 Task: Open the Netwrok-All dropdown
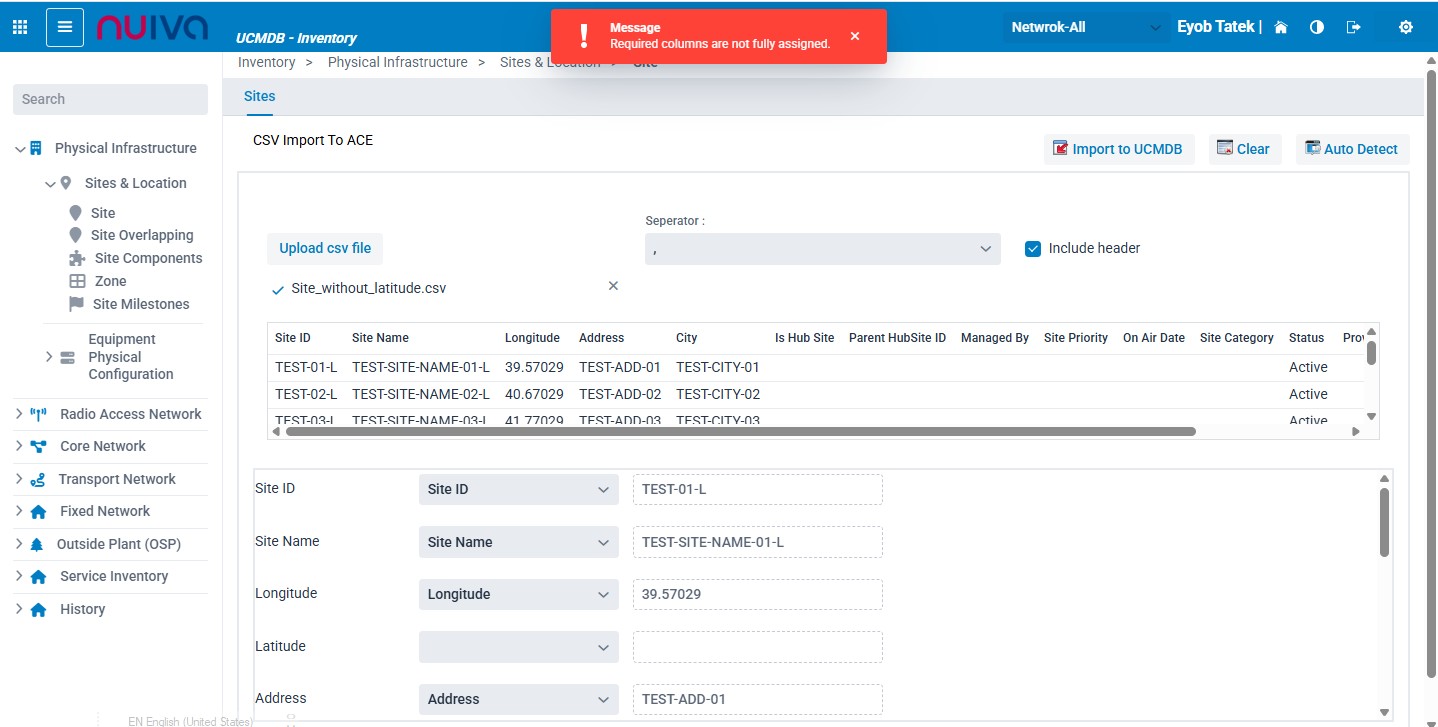[x=1085, y=28]
